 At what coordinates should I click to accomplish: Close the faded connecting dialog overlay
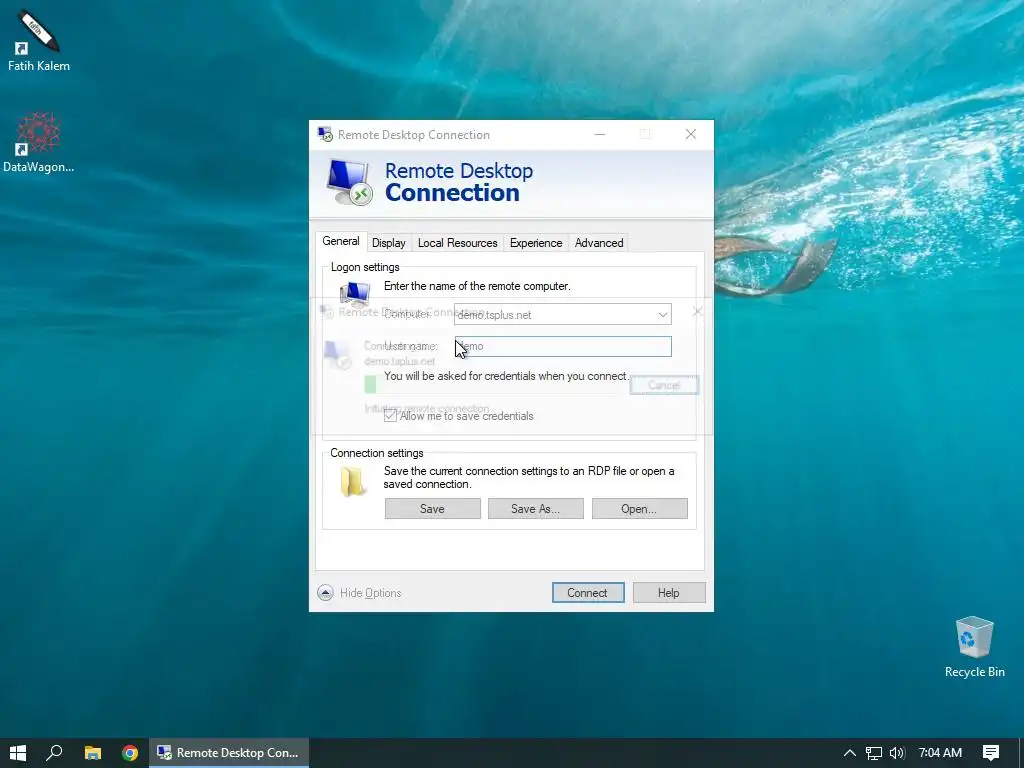point(697,312)
